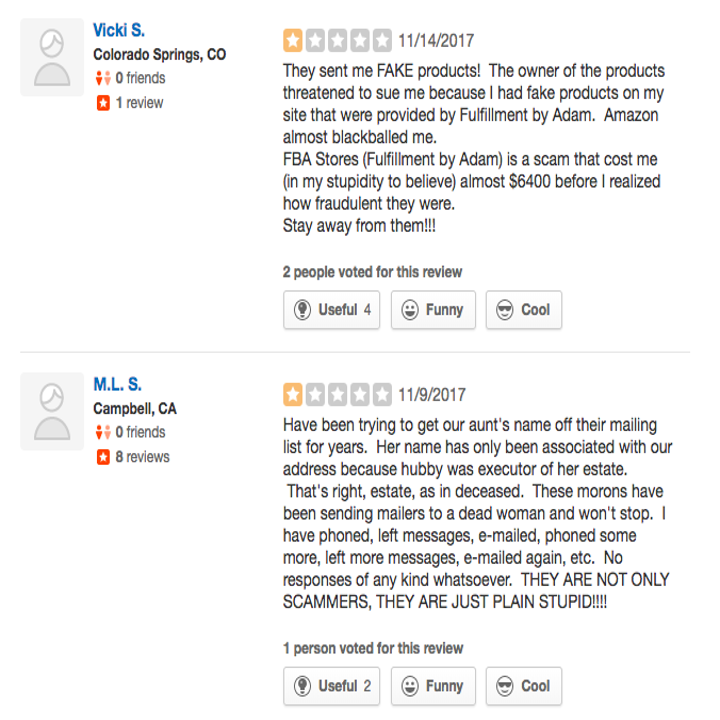
Task: Click review star icon beside '1 review'
Action: click(102, 103)
